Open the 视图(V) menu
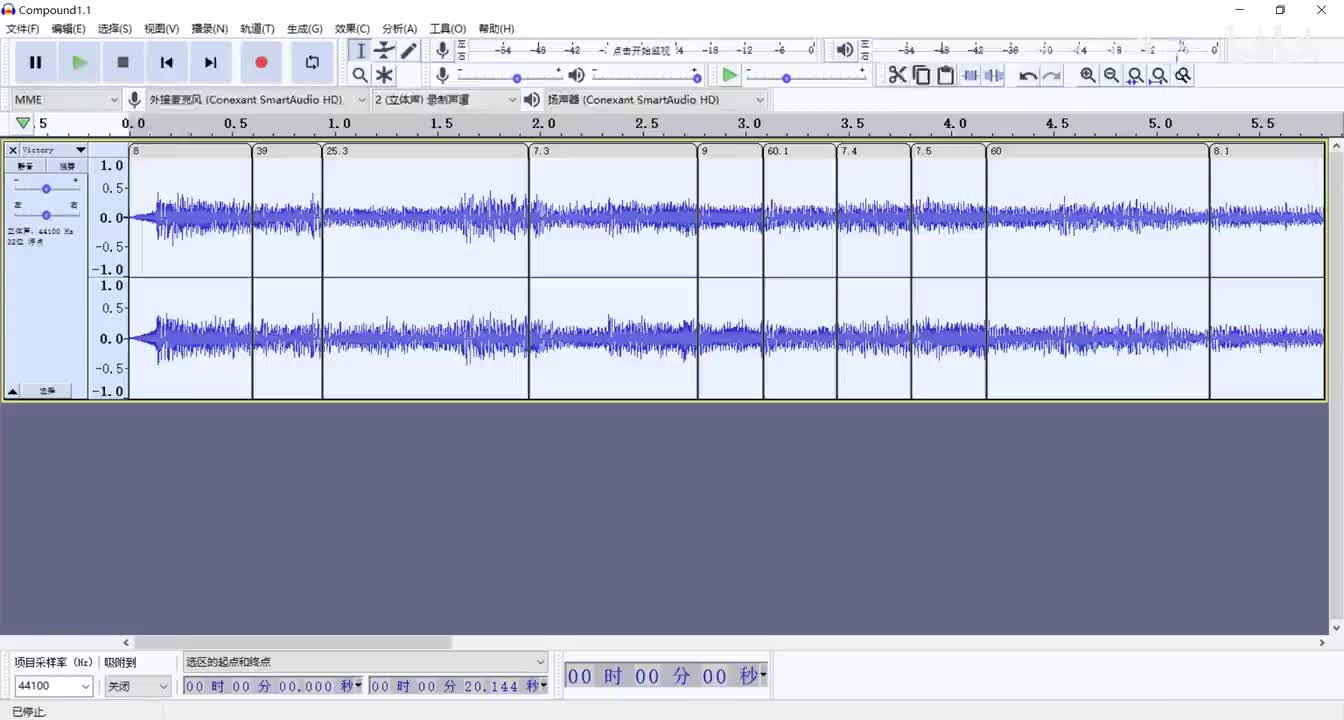 click(x=162, y=29)
